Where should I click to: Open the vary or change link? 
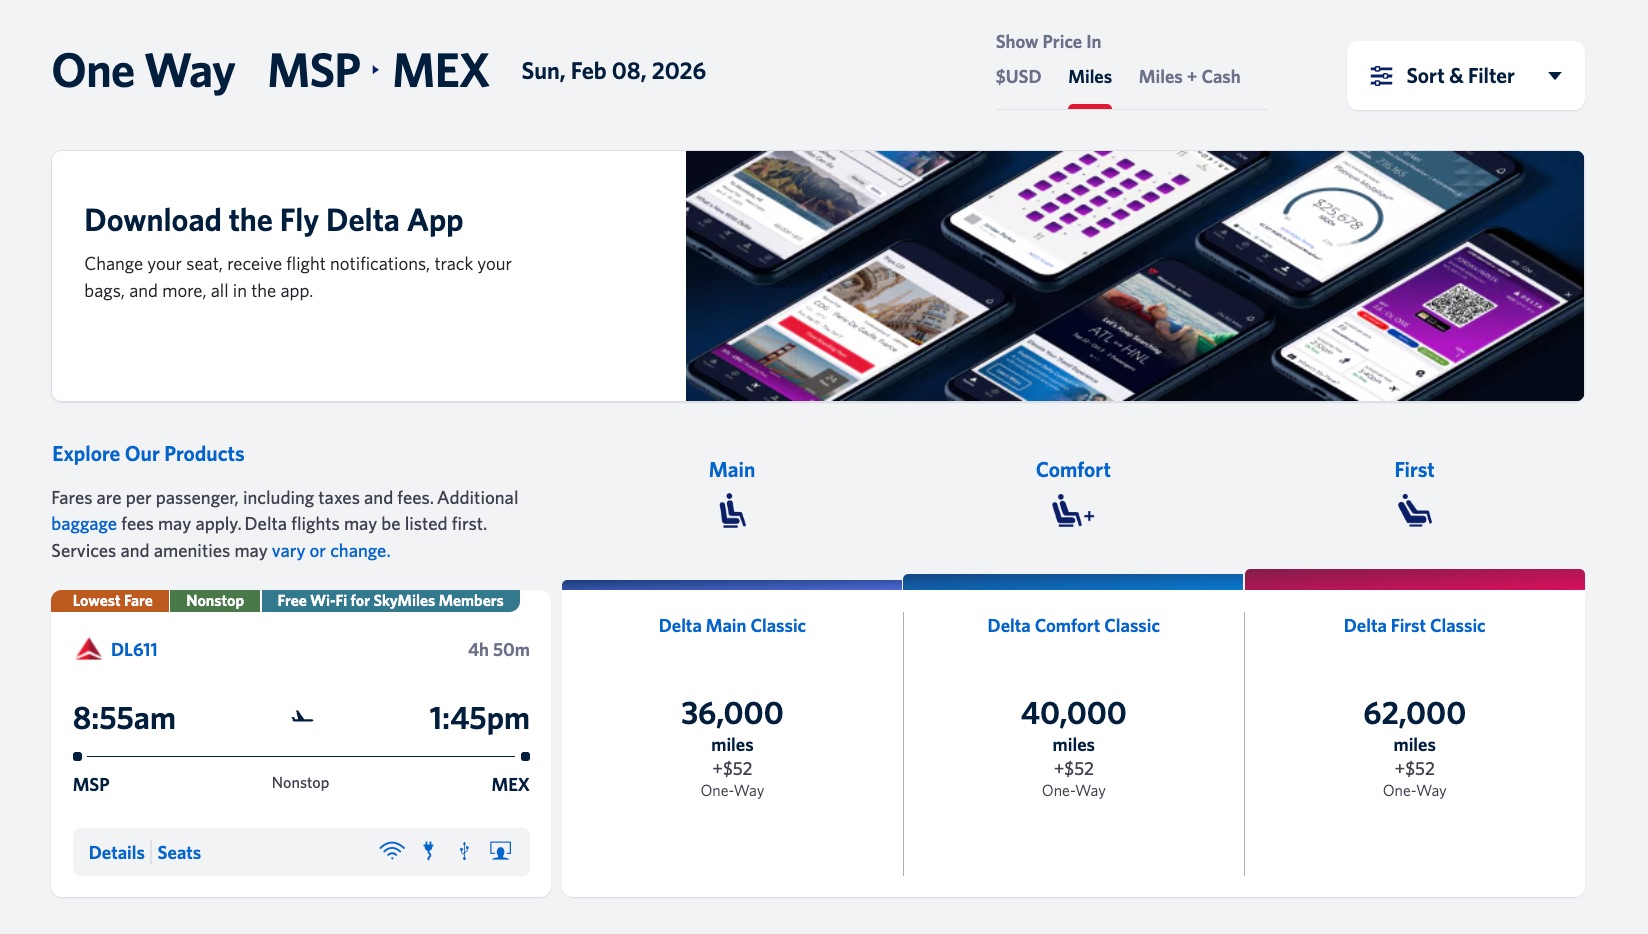pos(331,551)
